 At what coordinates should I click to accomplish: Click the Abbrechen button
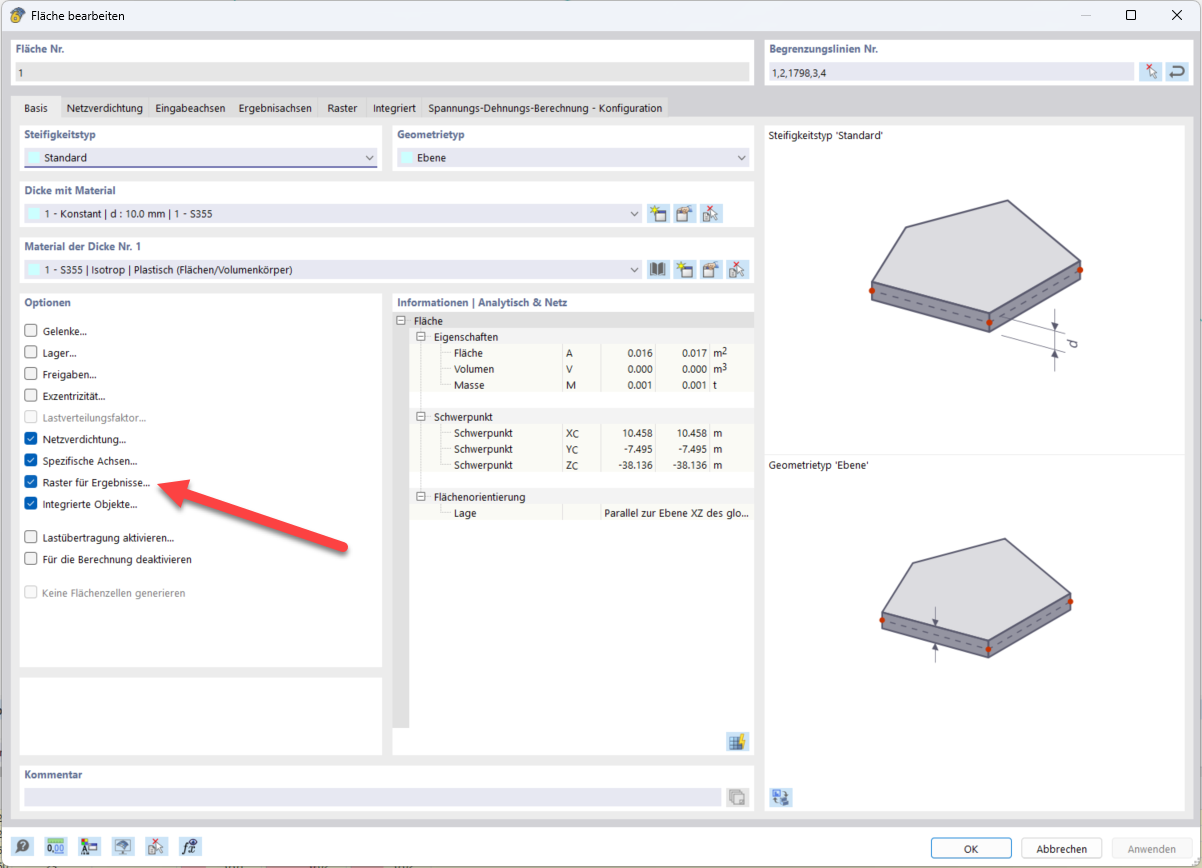tap(1061, 848)
